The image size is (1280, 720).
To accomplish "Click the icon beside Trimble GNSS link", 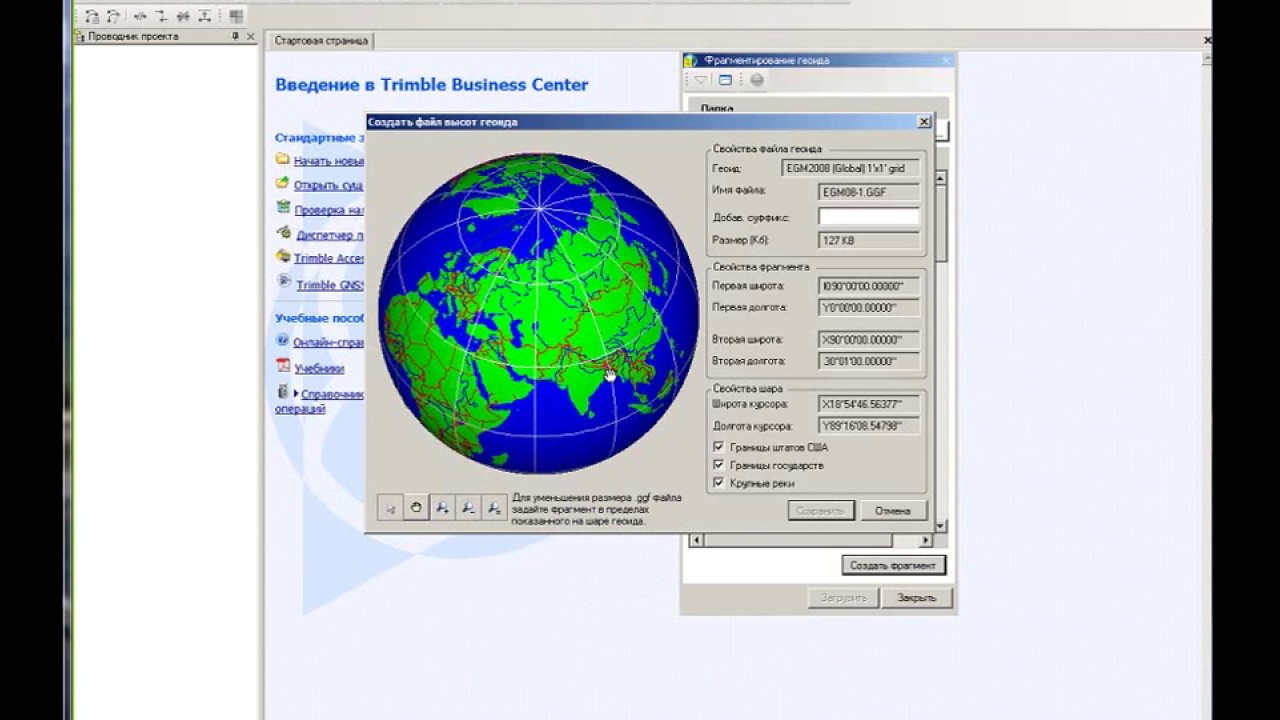I will tap(284, 282).
